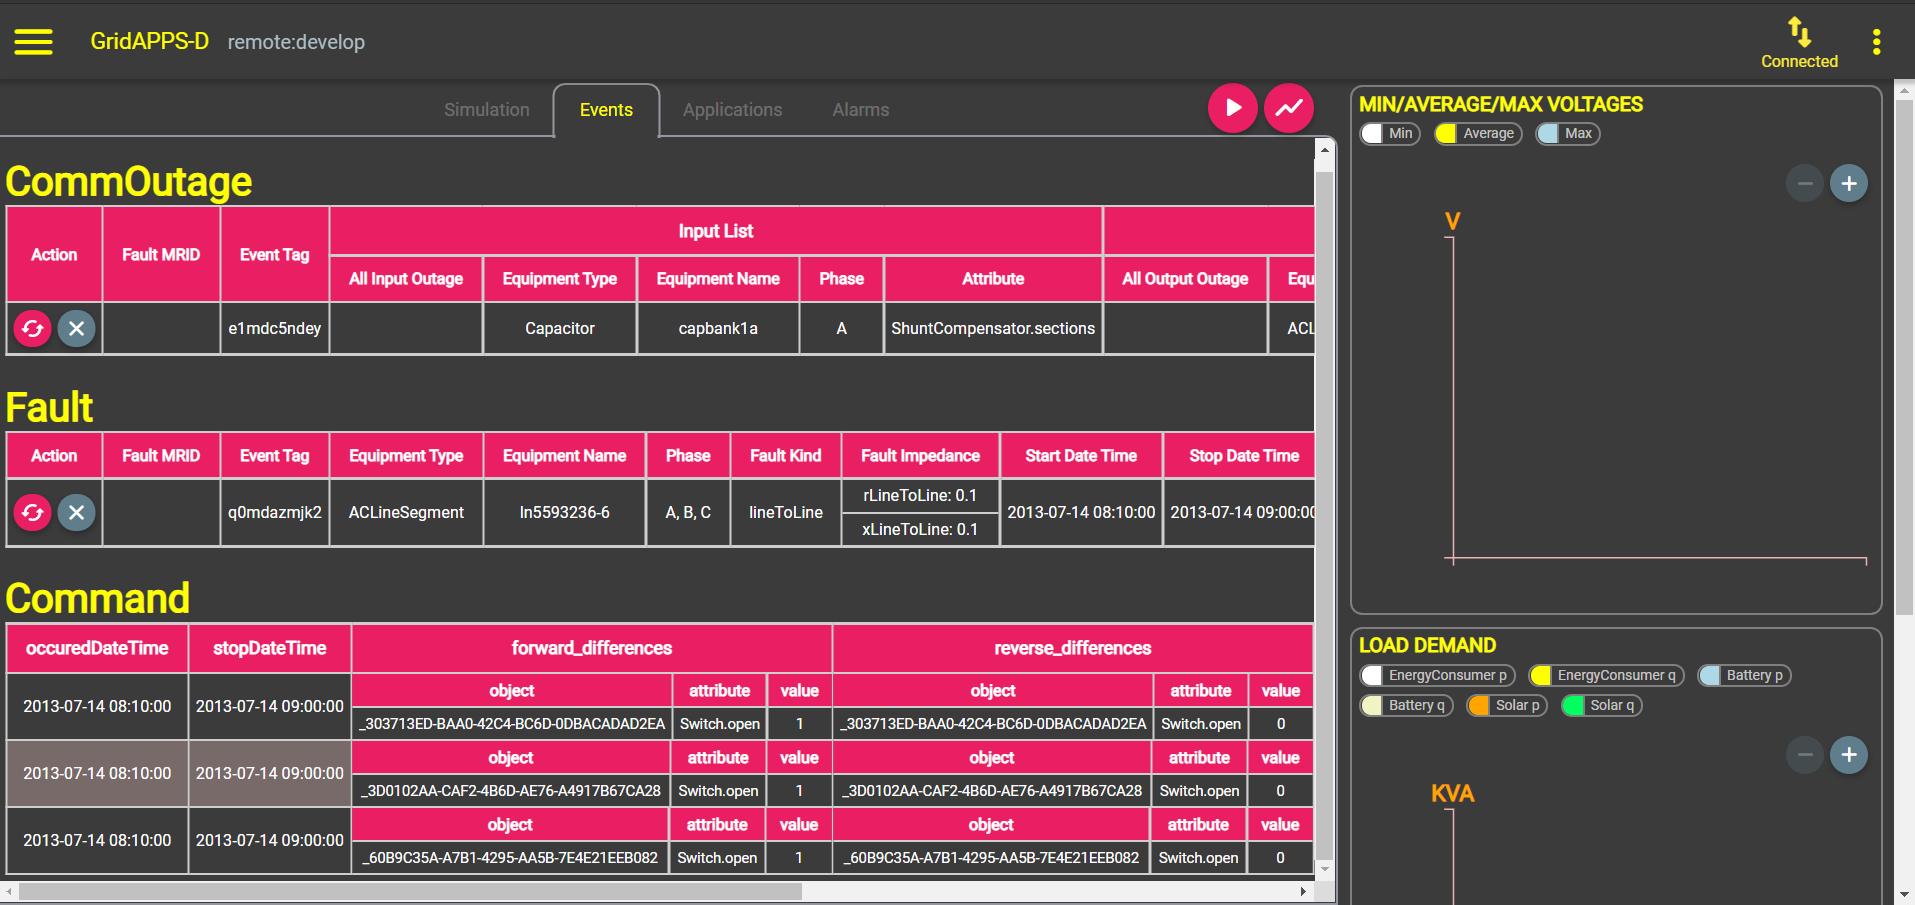Screen dimensions: 1915x905
Task: Click the All Input Outage column header
Action: [406, 279]
